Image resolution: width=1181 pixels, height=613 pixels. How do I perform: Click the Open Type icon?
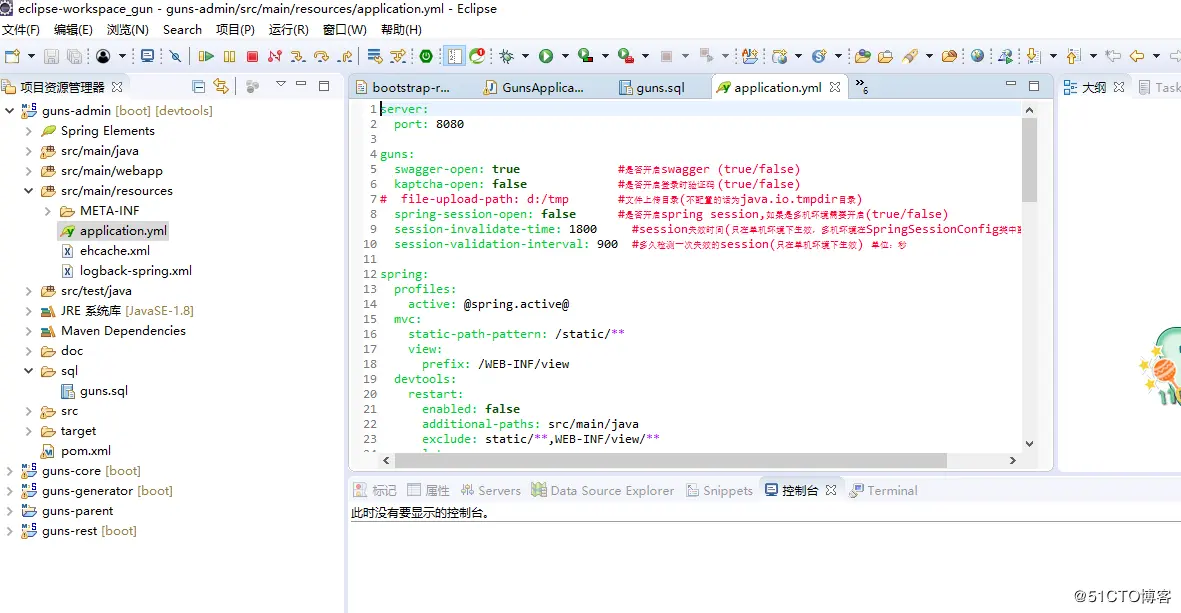pyautogui.click(x=863, y=56)
